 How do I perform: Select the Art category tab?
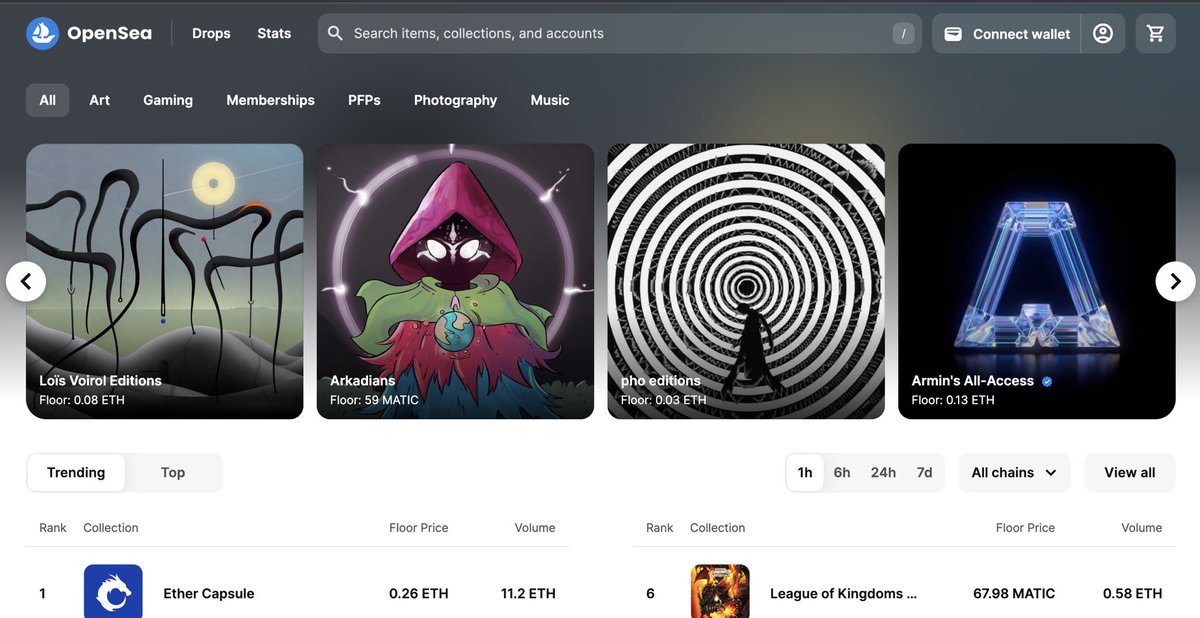click(x=99, y=100)
